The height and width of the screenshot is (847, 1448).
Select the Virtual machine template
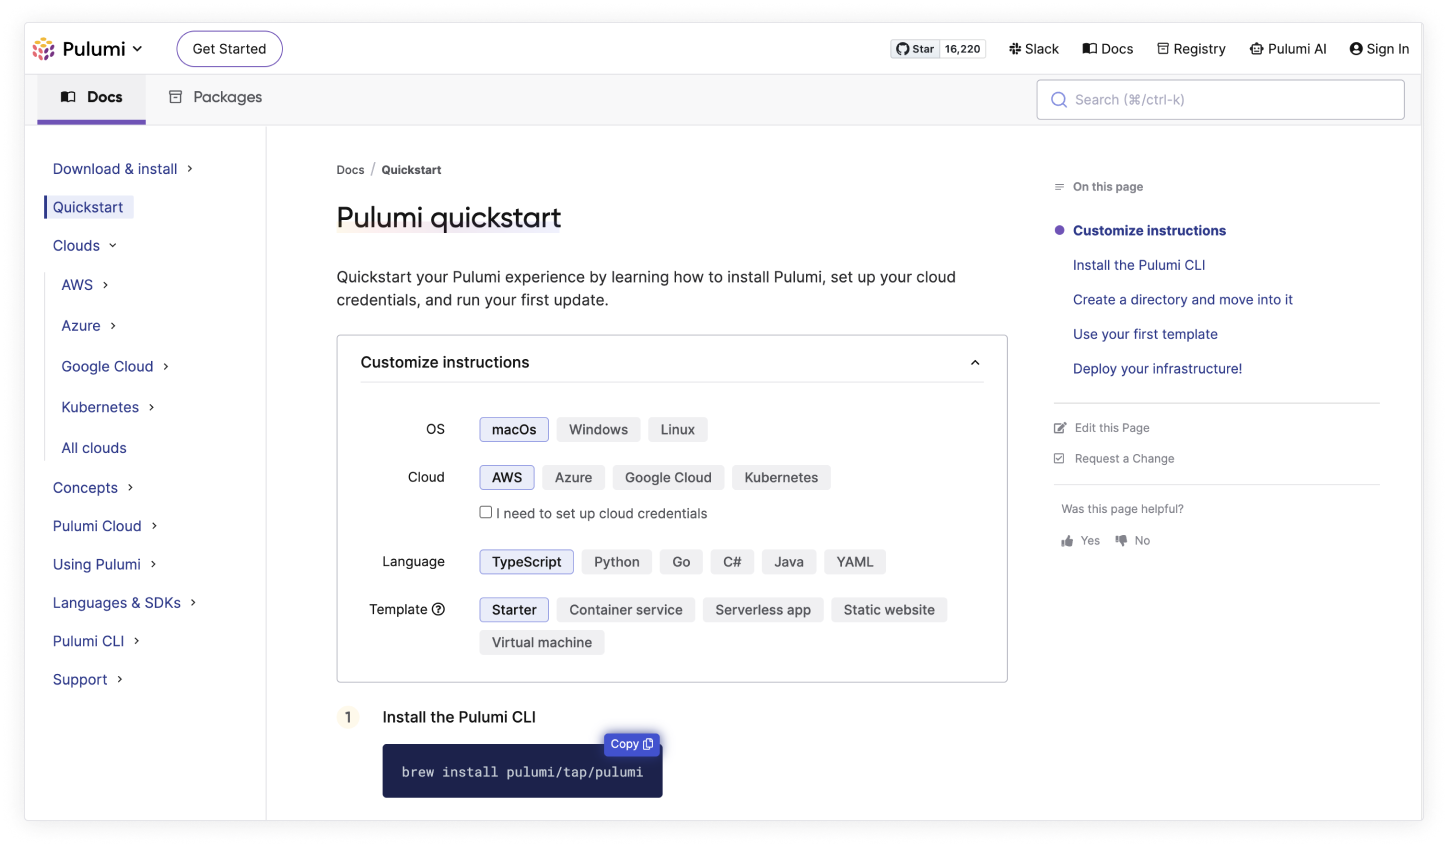[x=542, y=643]
